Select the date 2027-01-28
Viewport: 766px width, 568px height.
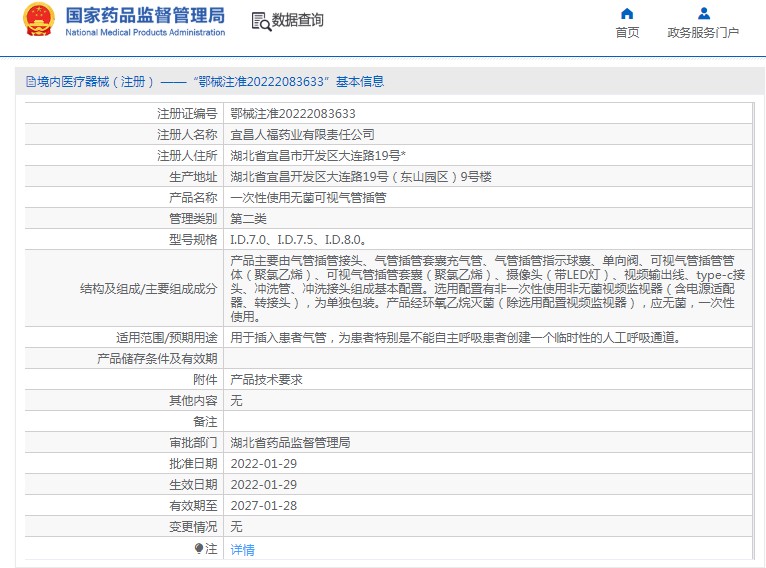[x=264, y=505]
